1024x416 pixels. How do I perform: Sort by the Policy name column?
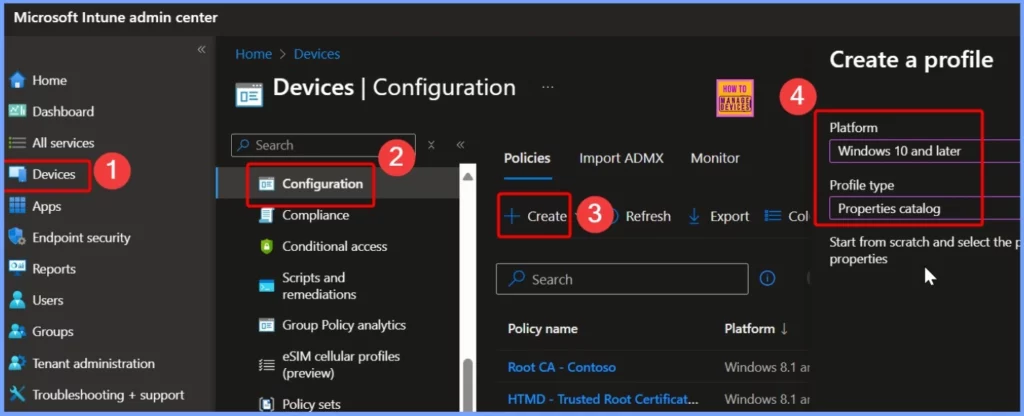(543, 329)
